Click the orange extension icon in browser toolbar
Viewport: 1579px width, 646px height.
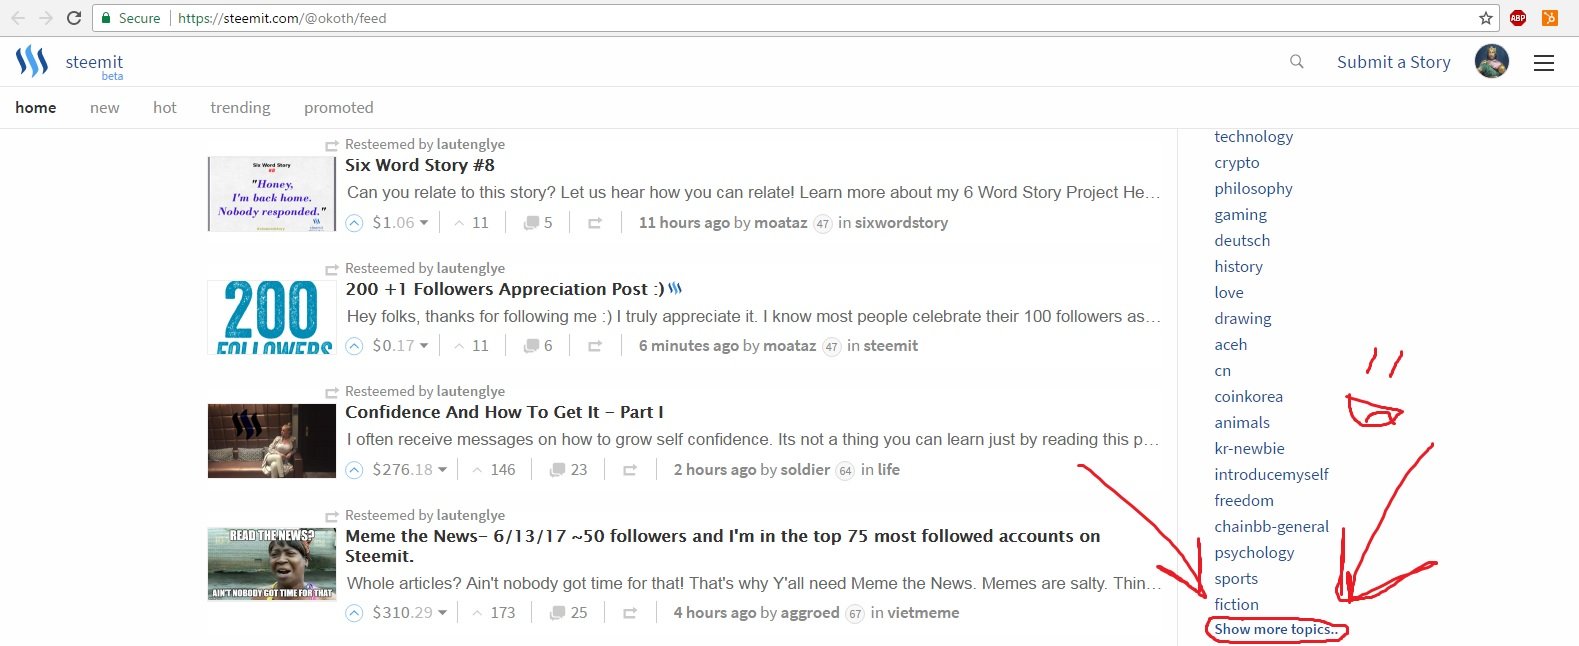pyautogui.click(x=1550, y=18)
